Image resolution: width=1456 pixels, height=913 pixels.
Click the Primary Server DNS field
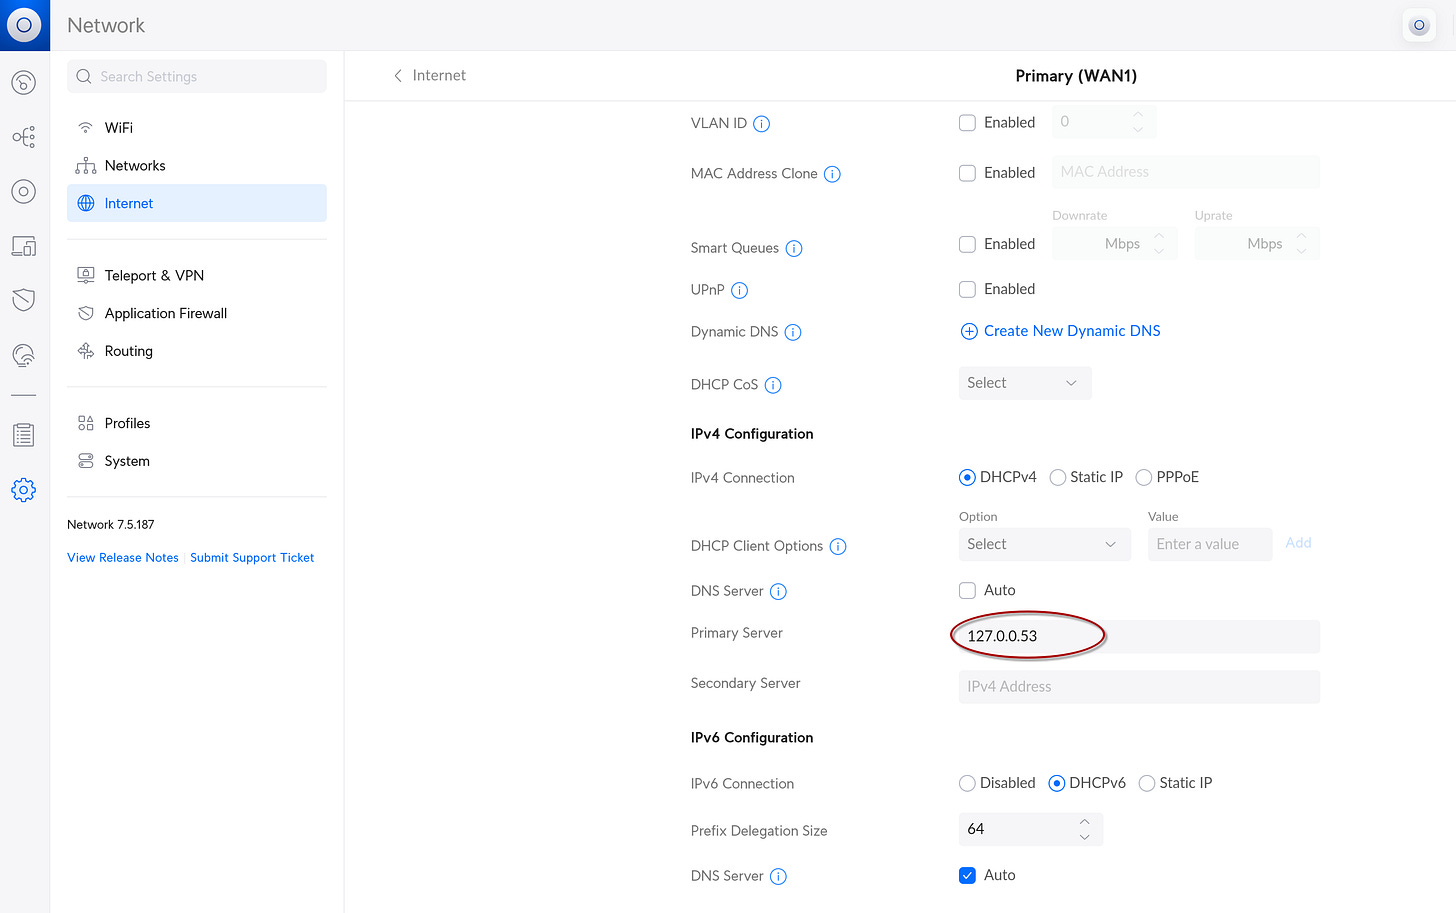(x=1139, y=636)
